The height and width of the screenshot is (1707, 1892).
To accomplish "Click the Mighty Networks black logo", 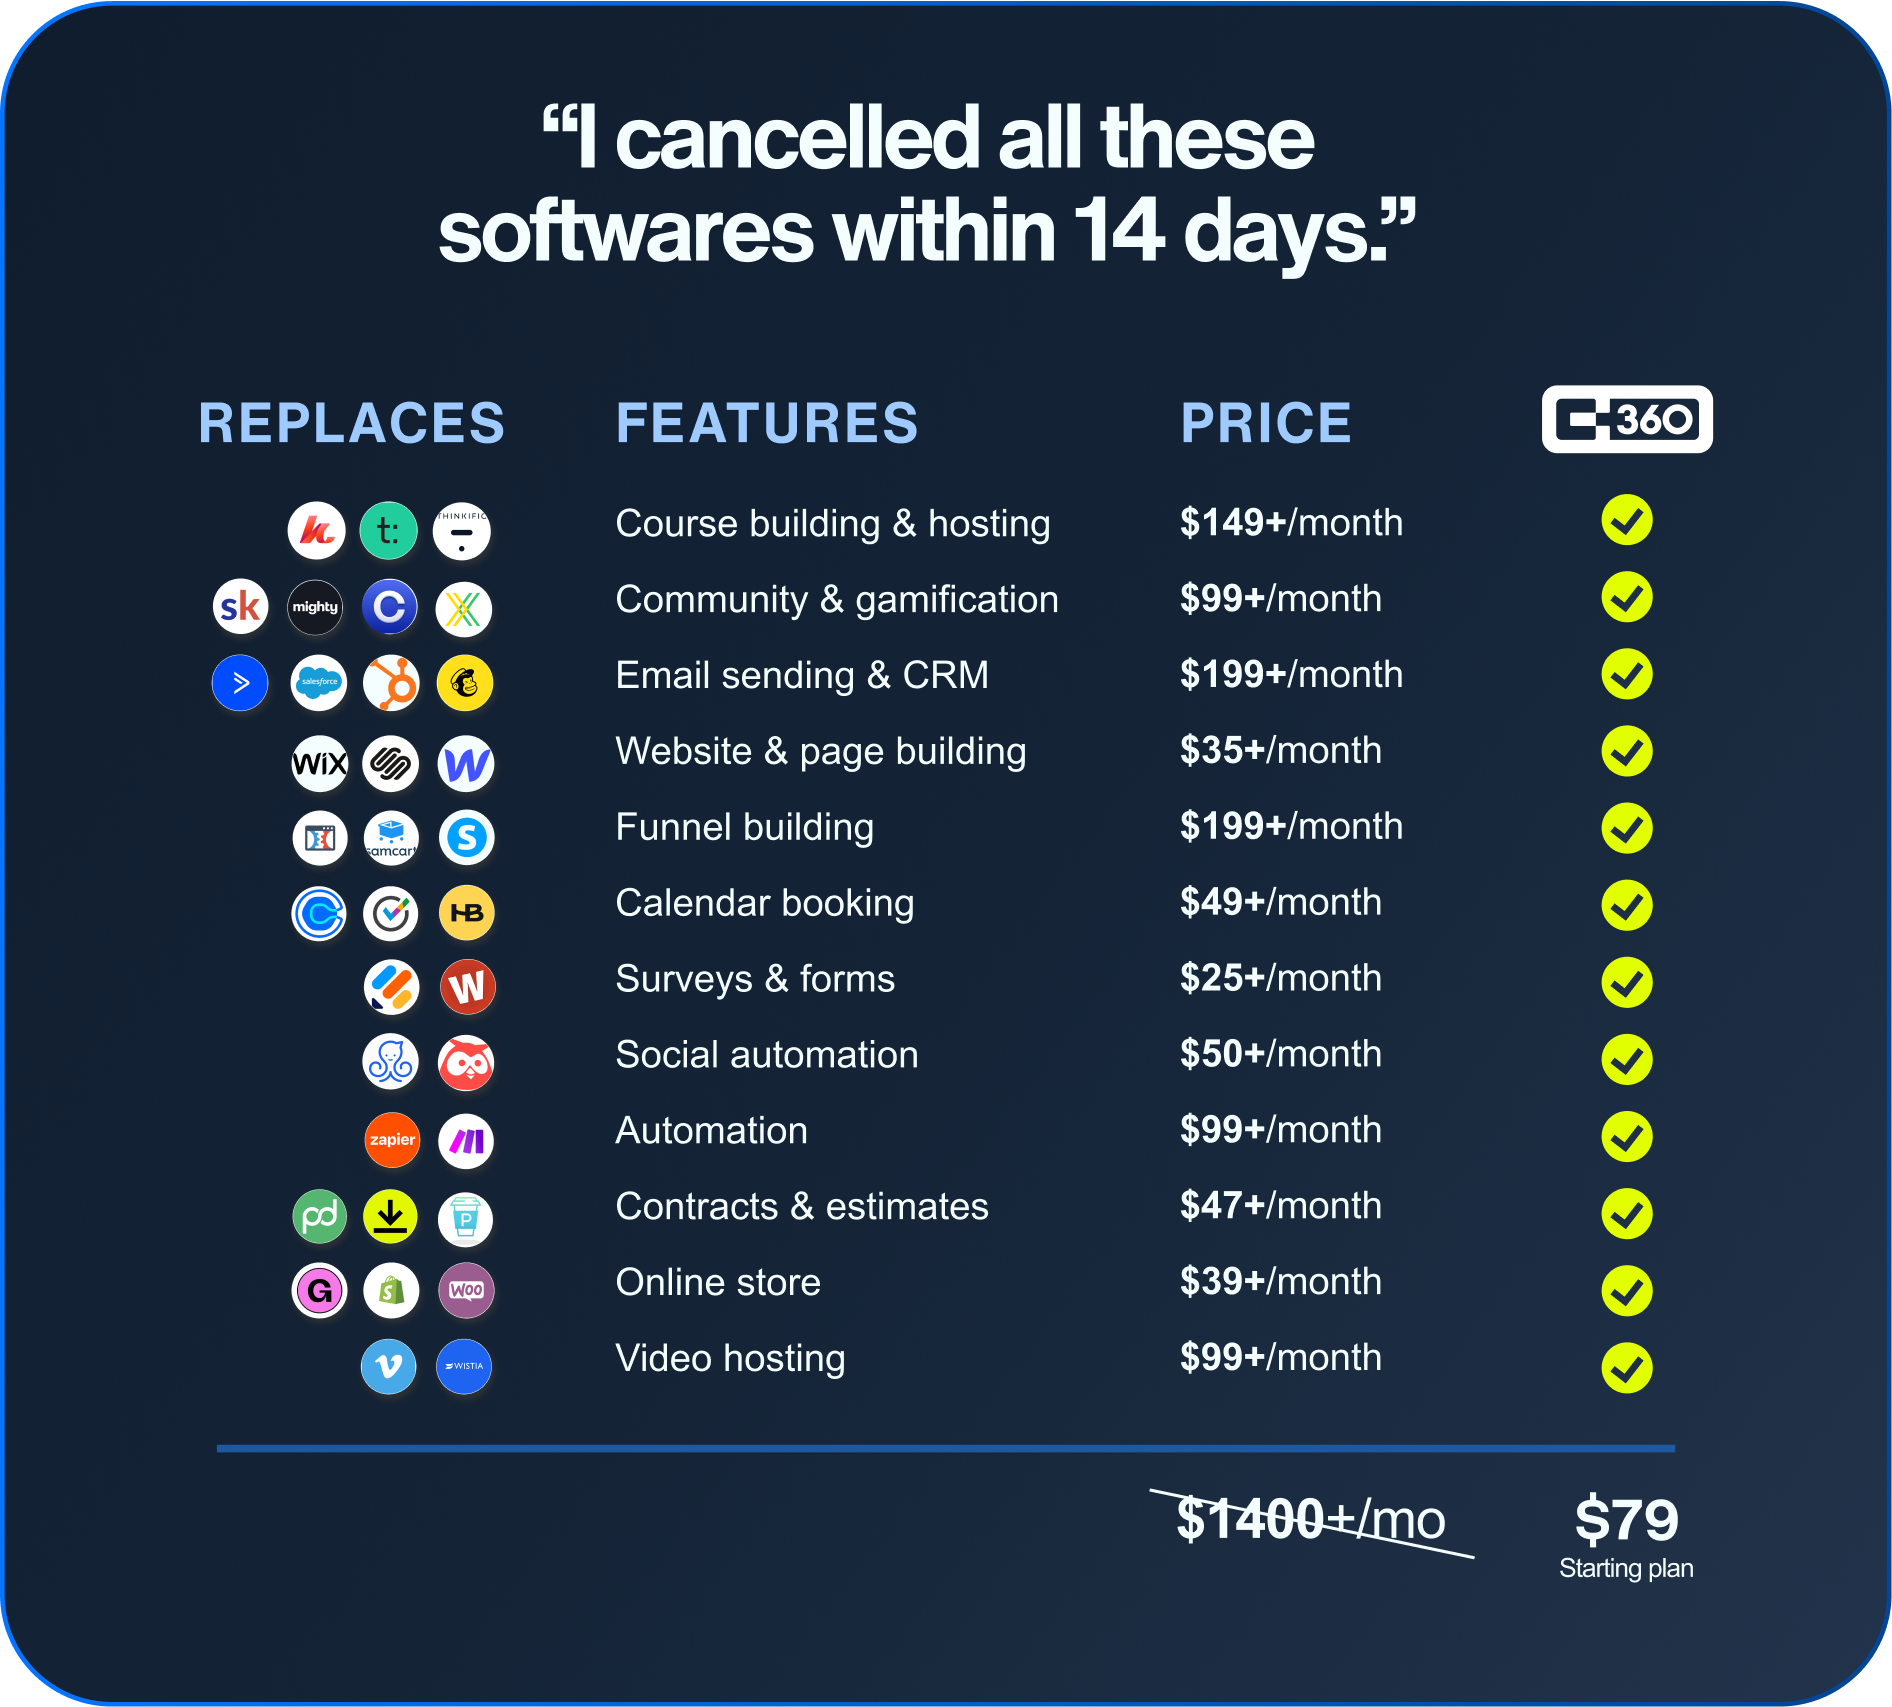I will (315, 607).
